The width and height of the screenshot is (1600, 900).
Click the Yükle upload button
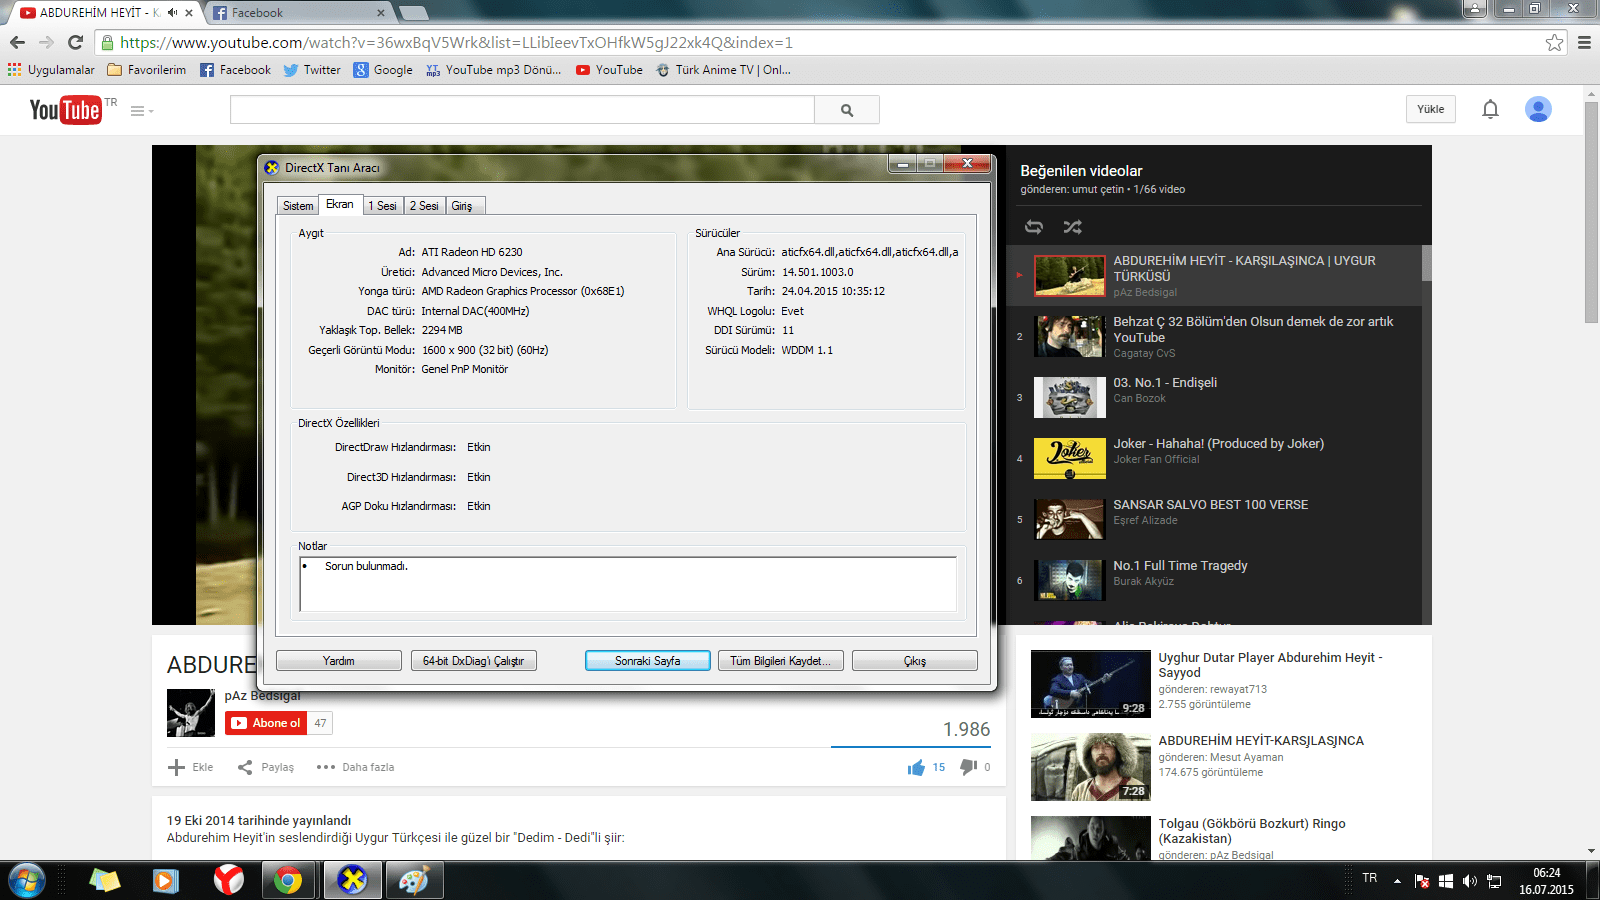1431,109
